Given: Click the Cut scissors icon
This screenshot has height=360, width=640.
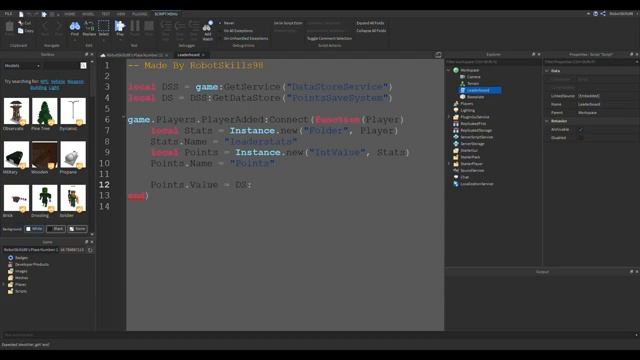Looking at the screenshot, I should [20, 23].
